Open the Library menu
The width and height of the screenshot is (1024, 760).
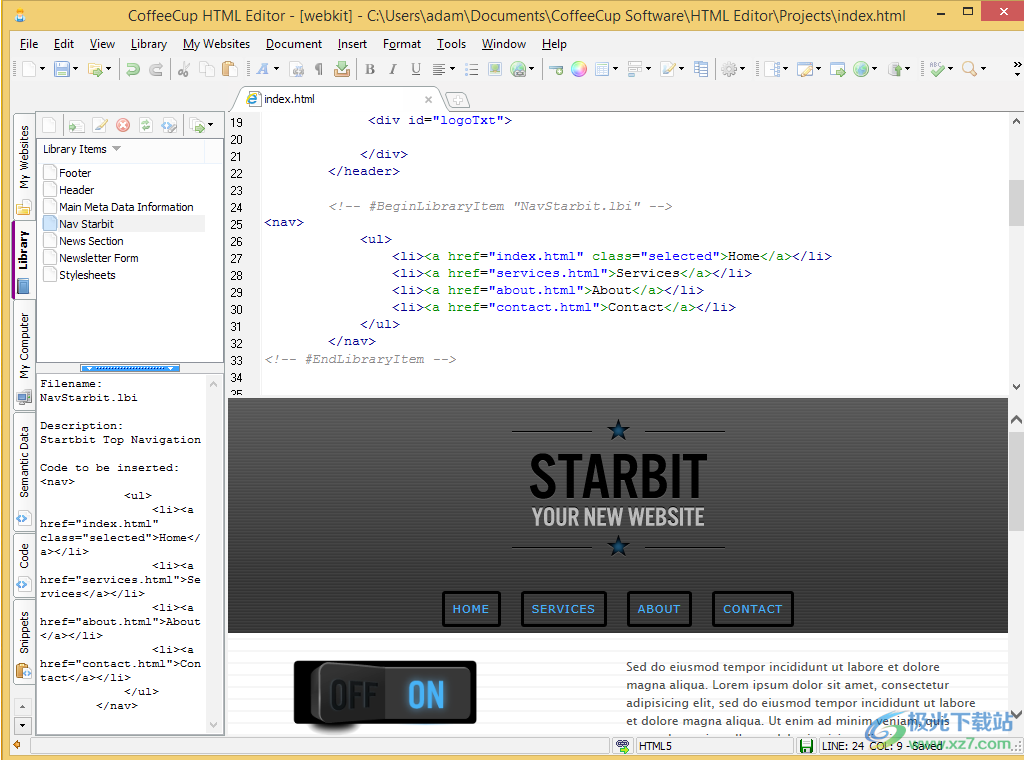(149, 44)
